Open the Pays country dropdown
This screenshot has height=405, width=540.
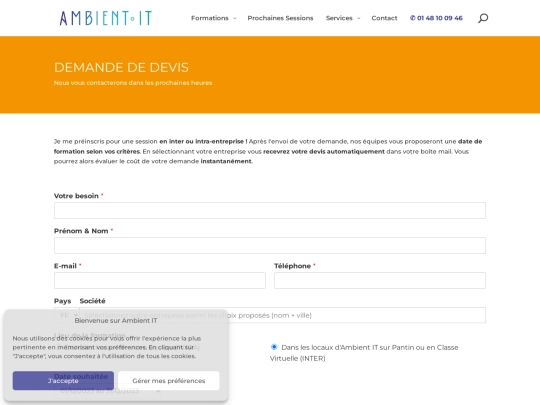tap(67, 315)
